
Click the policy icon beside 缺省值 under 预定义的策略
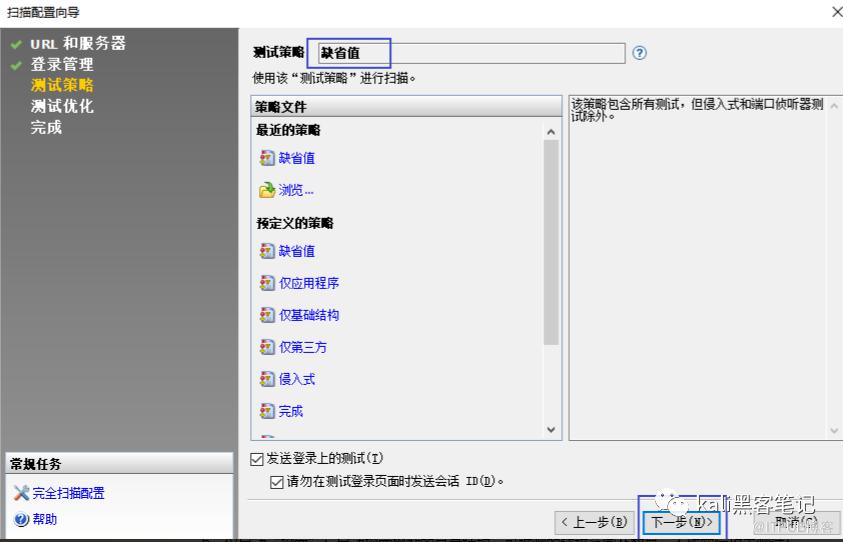pyautogui.click(x=267, y=251)
